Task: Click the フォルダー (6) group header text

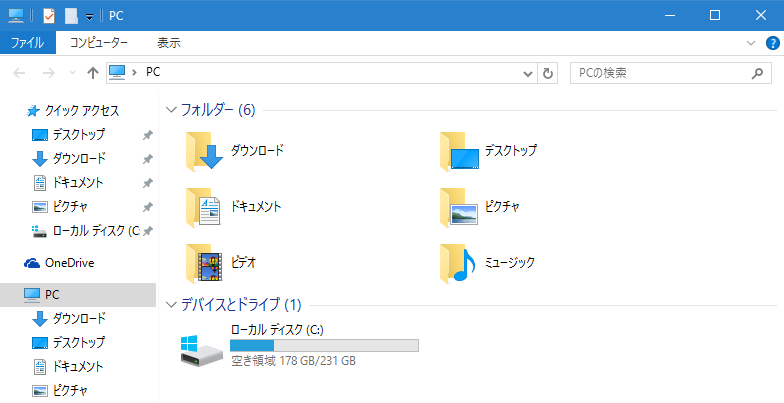Action: point(218,110)
